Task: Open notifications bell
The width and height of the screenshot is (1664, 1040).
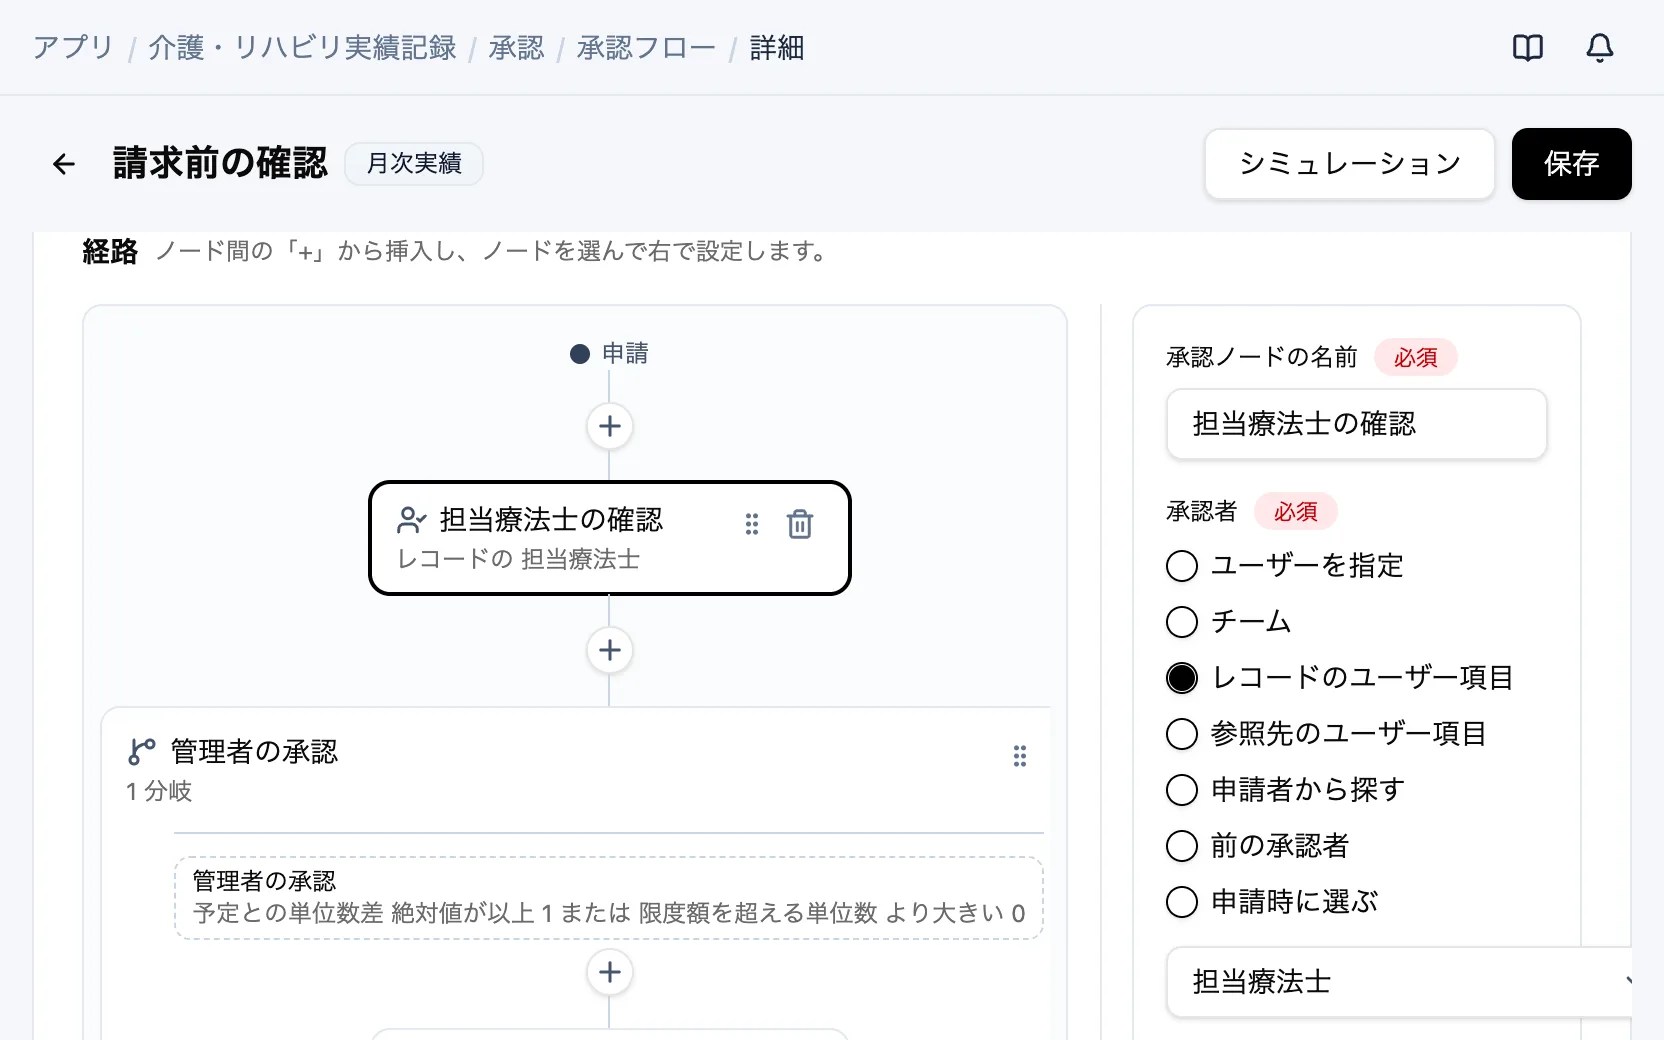Action: point(1600,47)
